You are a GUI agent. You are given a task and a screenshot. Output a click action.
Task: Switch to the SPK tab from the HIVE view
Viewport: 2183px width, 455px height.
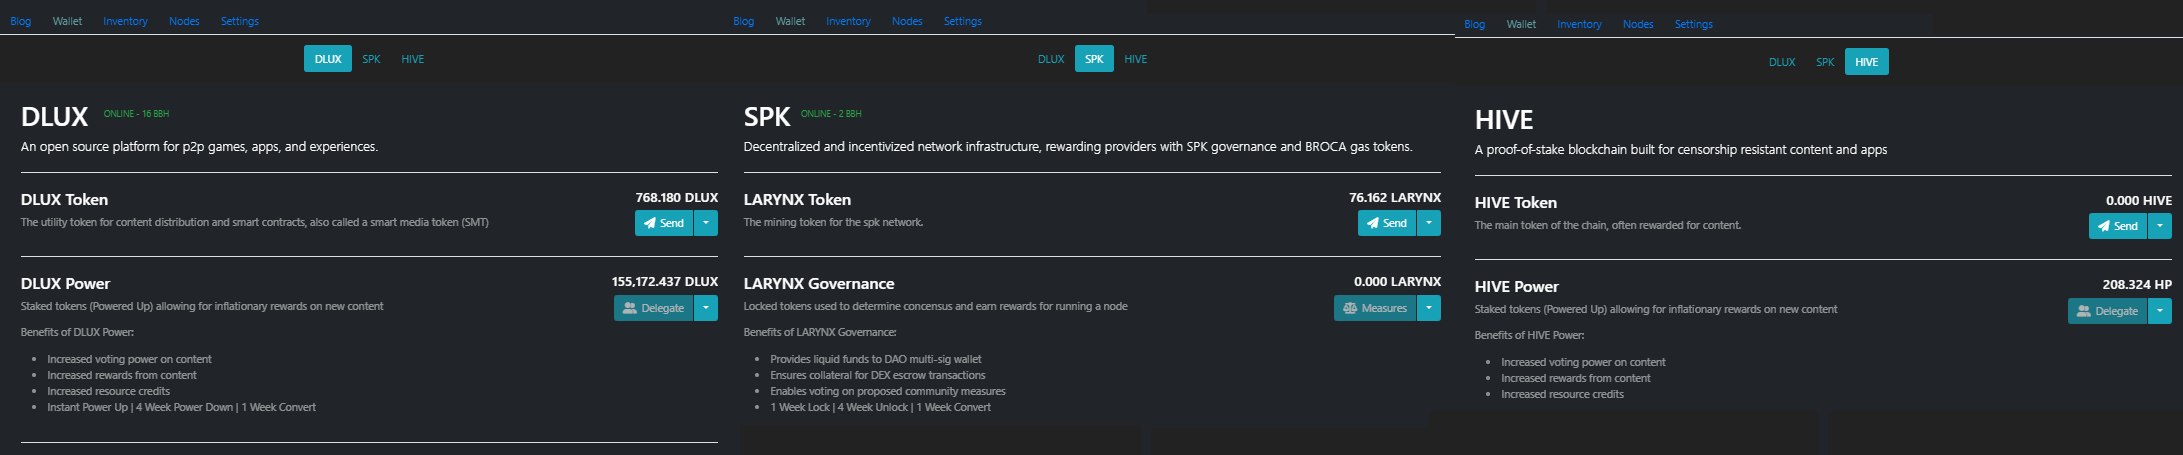point(1825,62)
